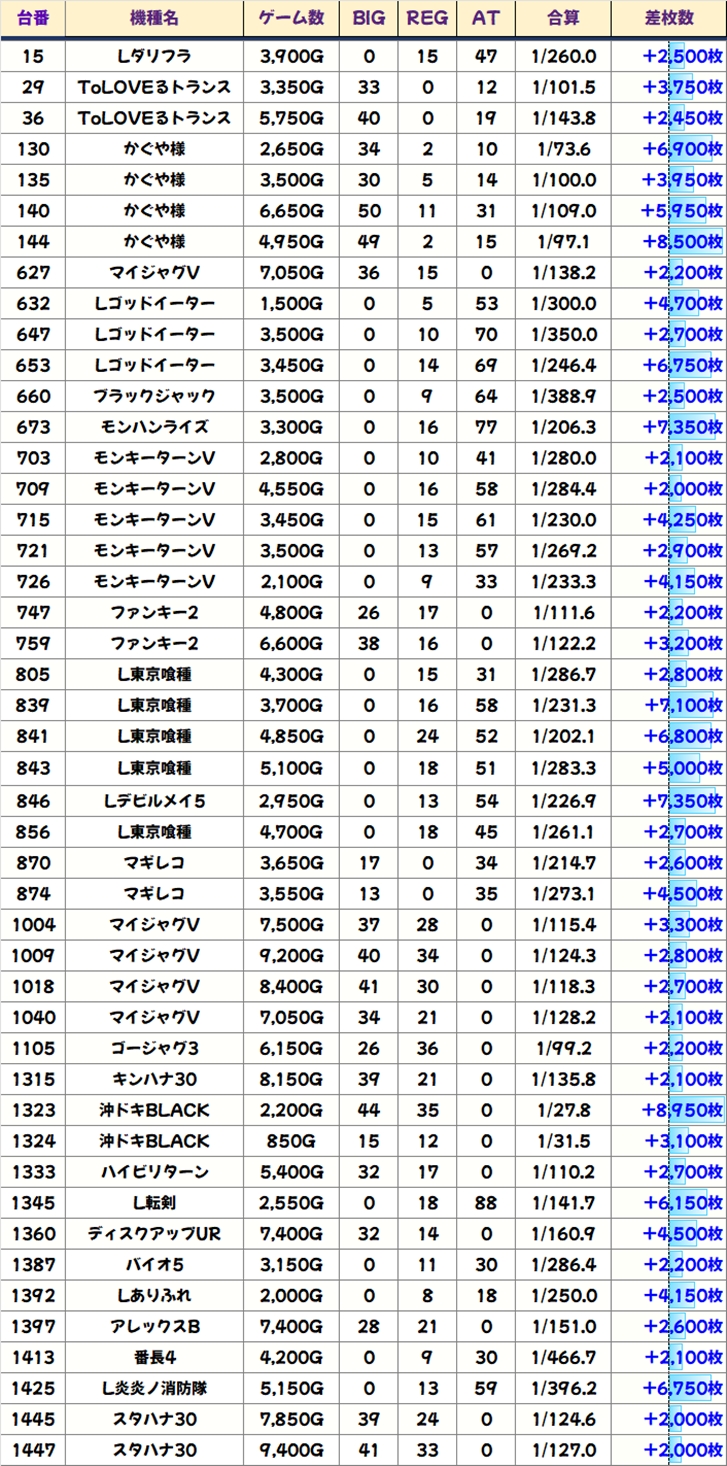Click 1/73.6 combined rate cell
727x1466 pixels.
pyautogui.click(x=564, y=149)
